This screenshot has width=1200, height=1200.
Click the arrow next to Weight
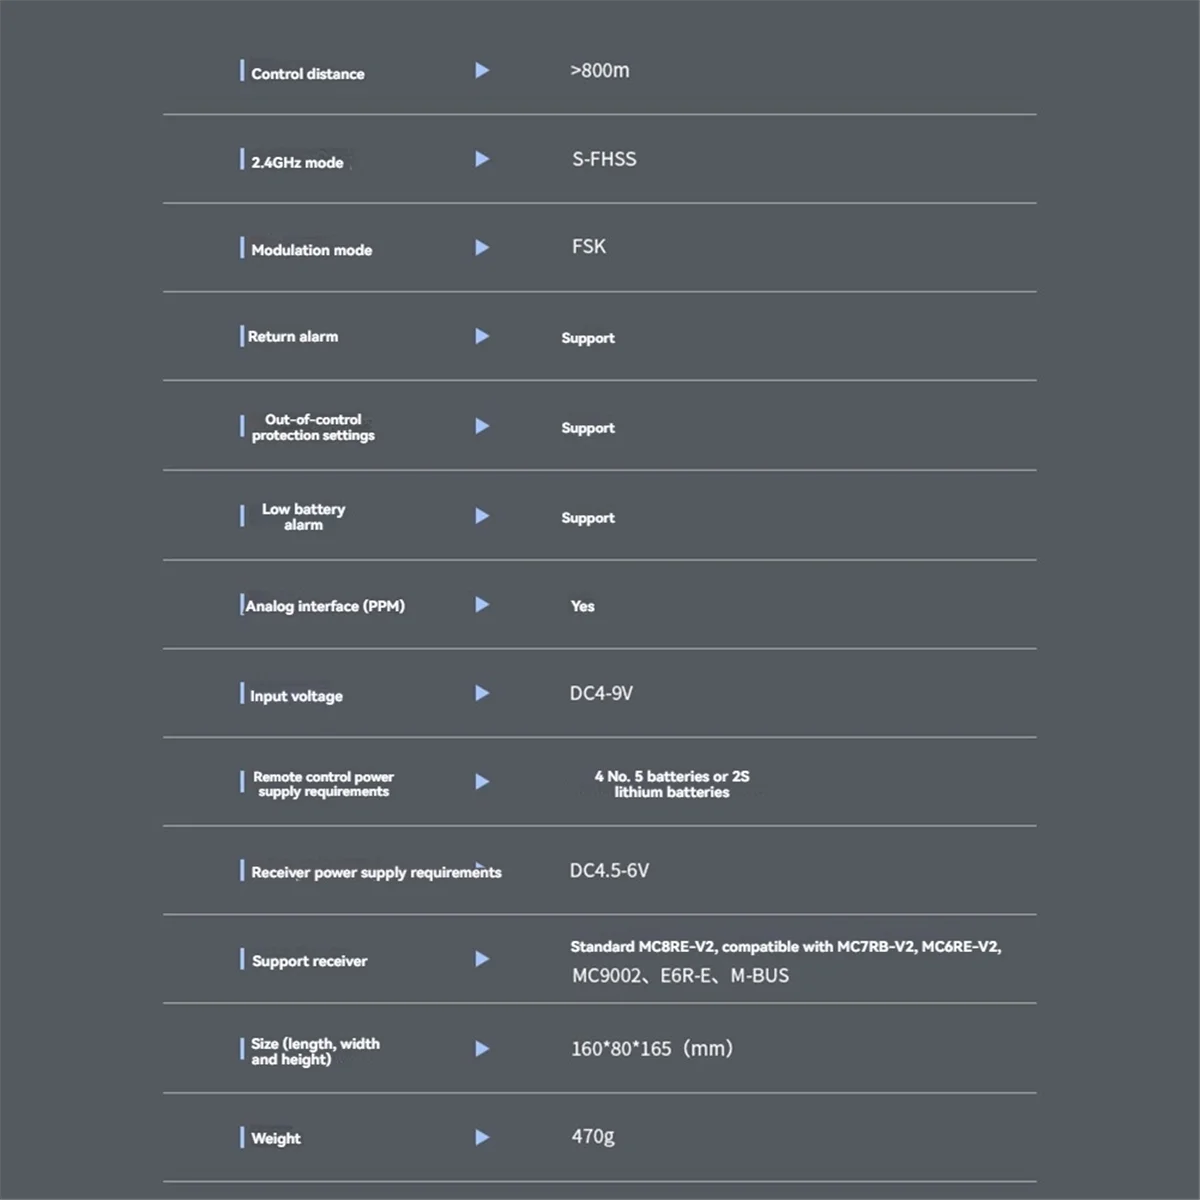(482, 1137)
